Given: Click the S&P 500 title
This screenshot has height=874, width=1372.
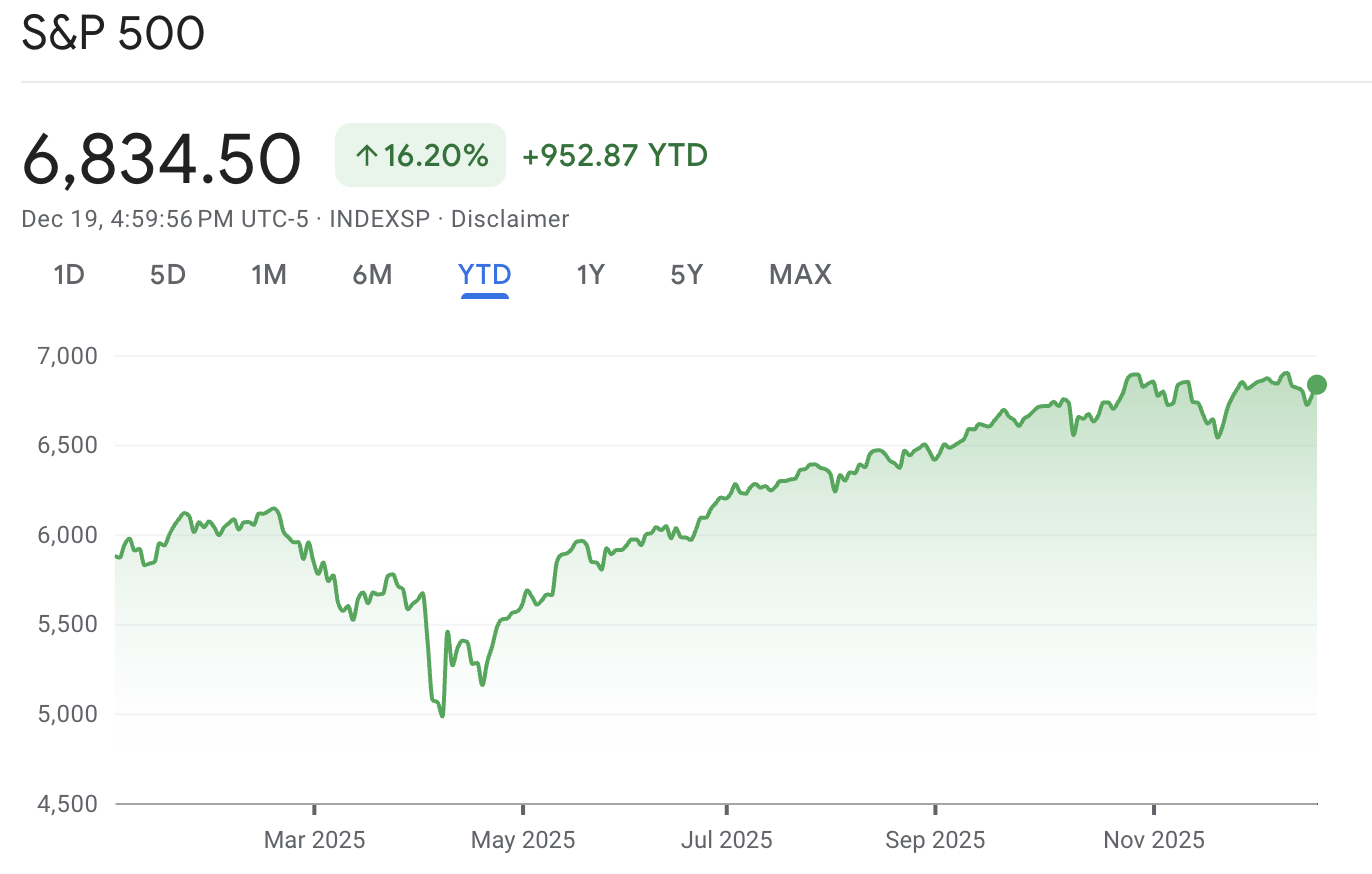Looking at the screenshot, I should [113, 33].
